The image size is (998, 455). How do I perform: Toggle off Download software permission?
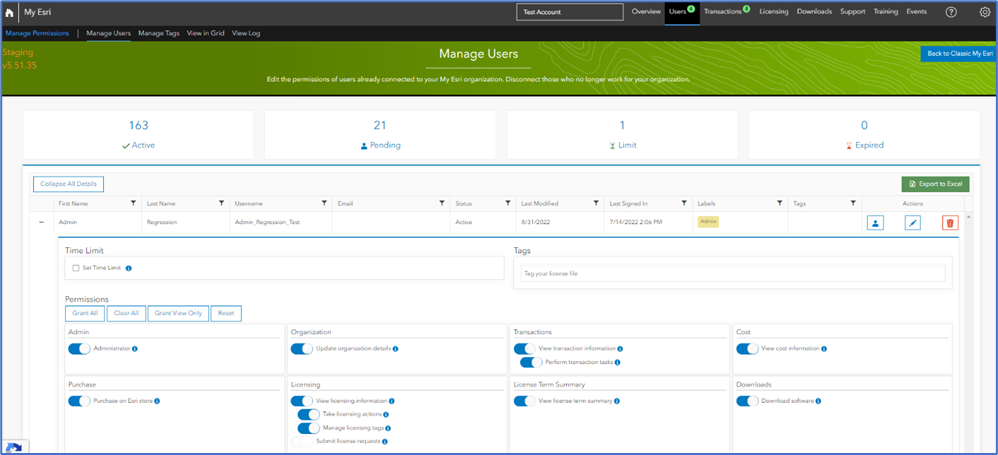(748, 401)
